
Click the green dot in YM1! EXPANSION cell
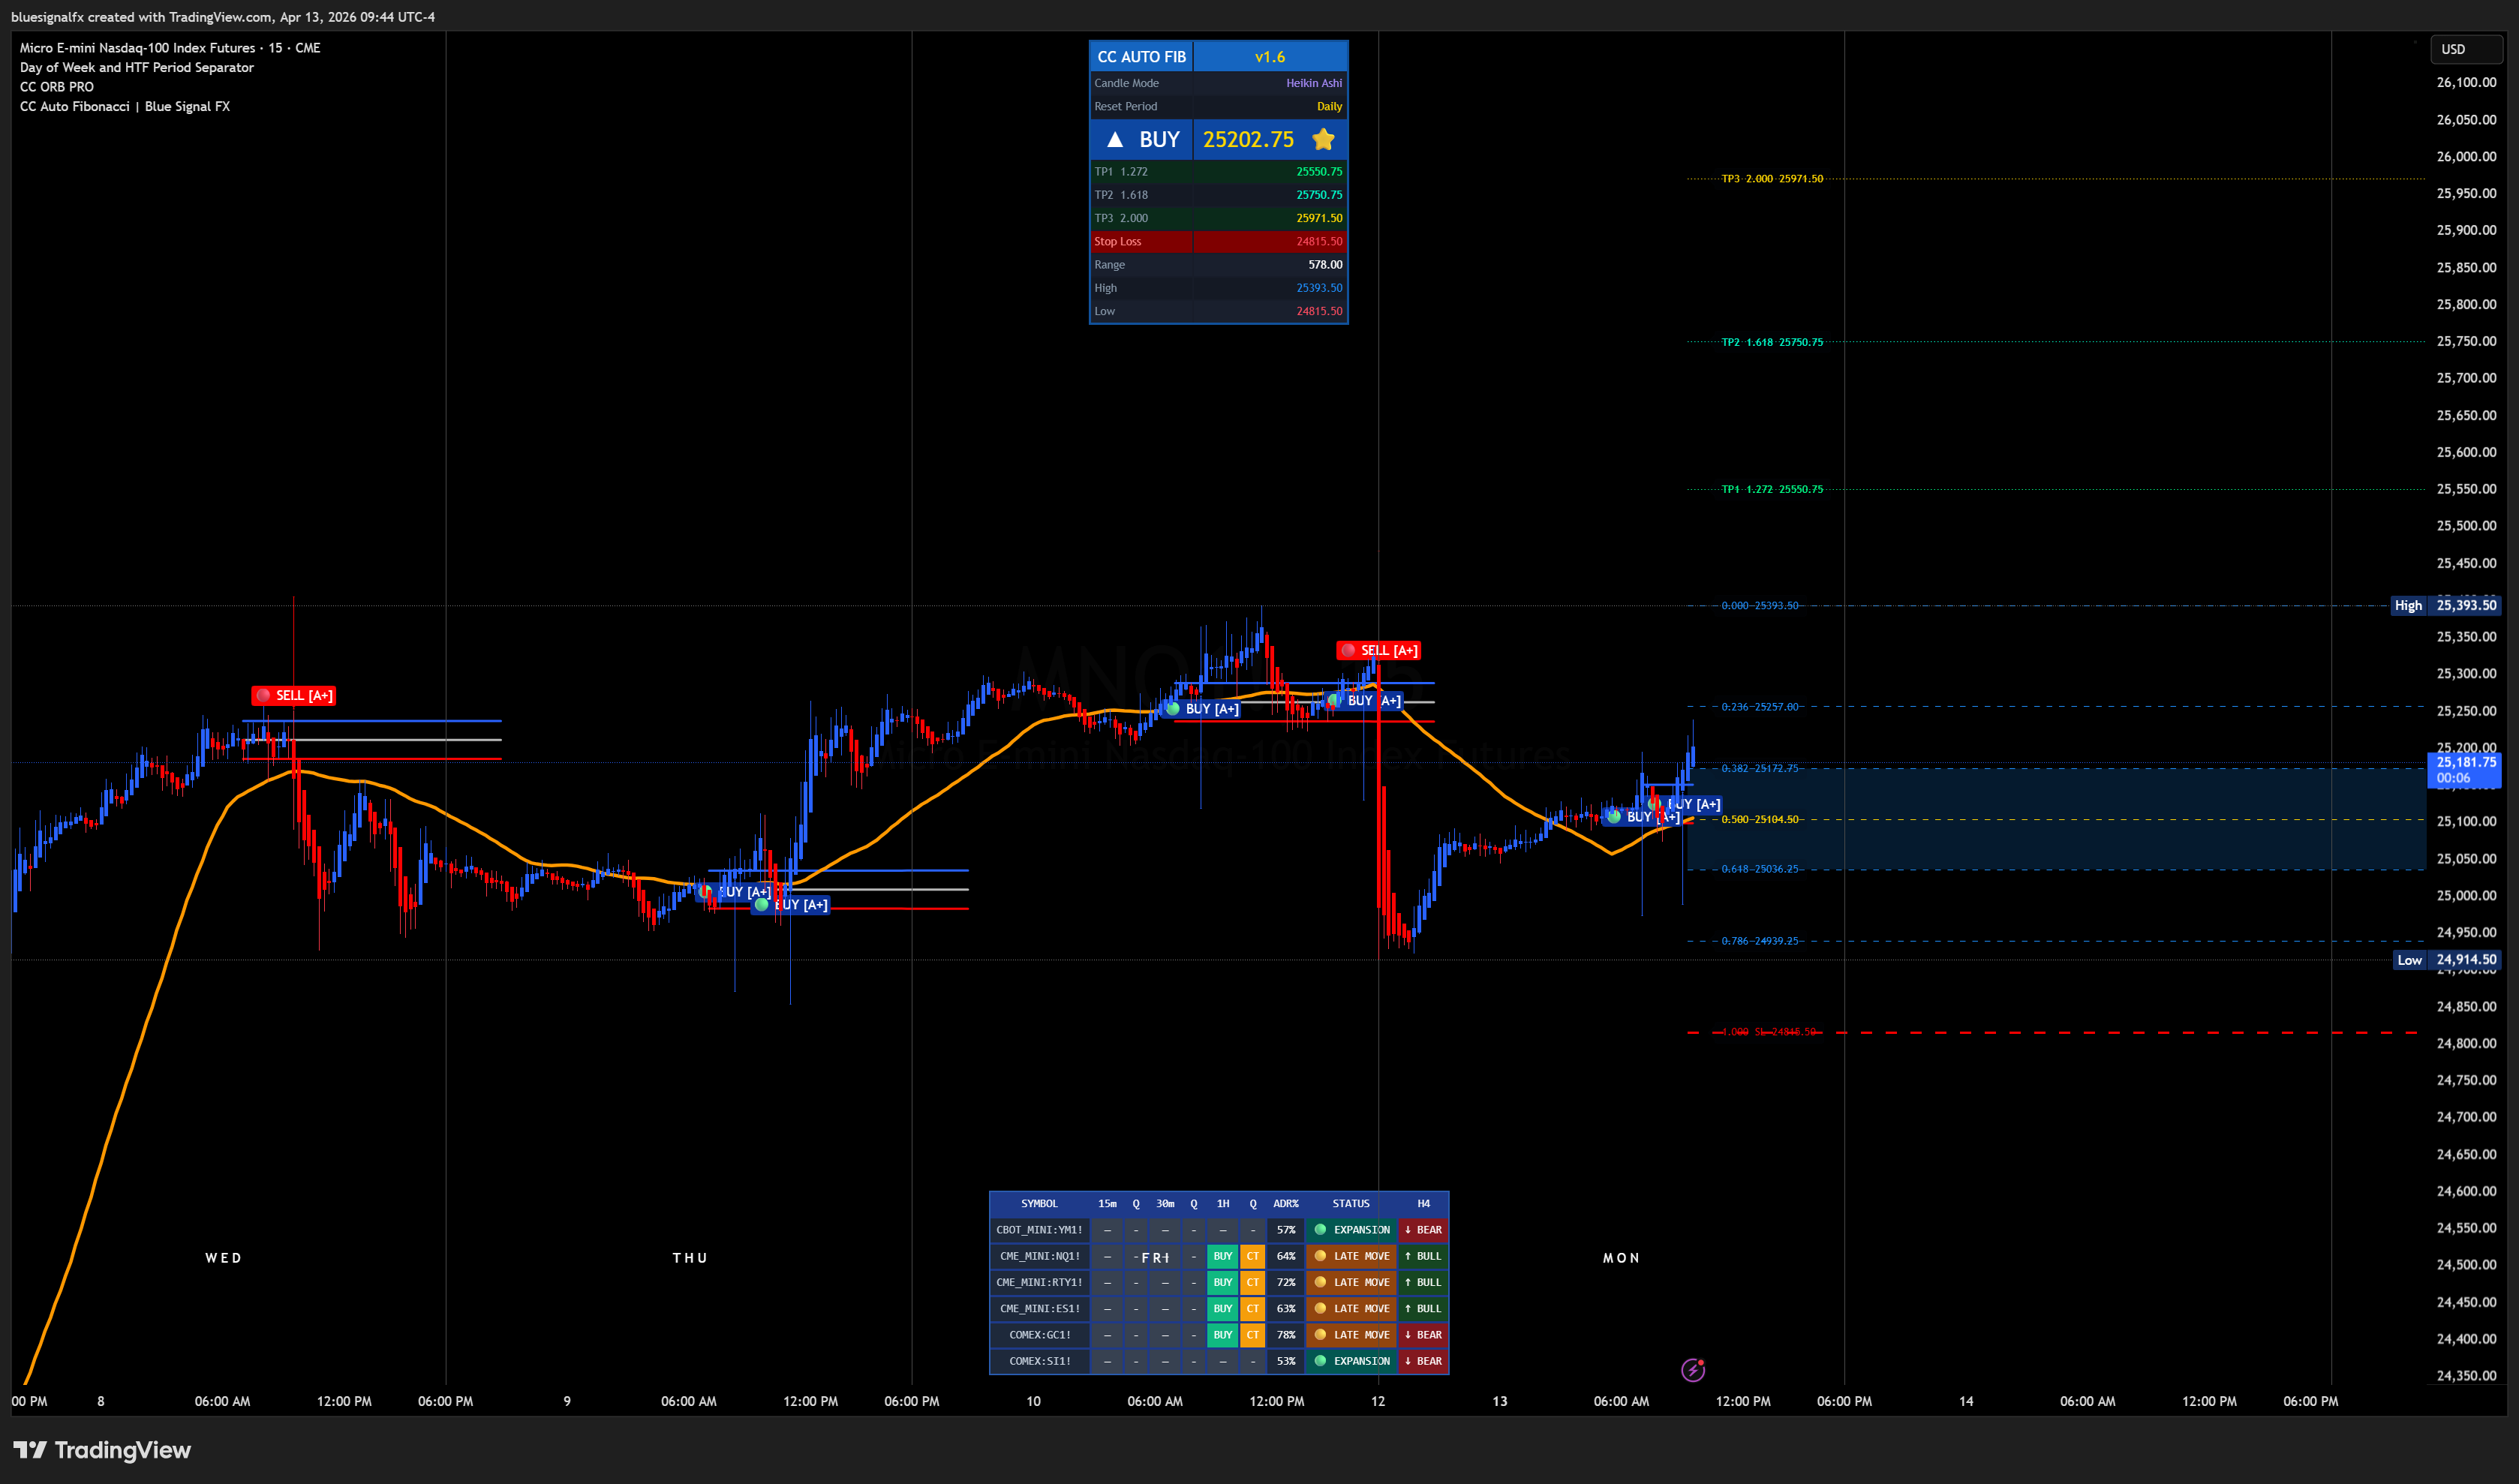pyautogui.click(x=1320, y=1230)
